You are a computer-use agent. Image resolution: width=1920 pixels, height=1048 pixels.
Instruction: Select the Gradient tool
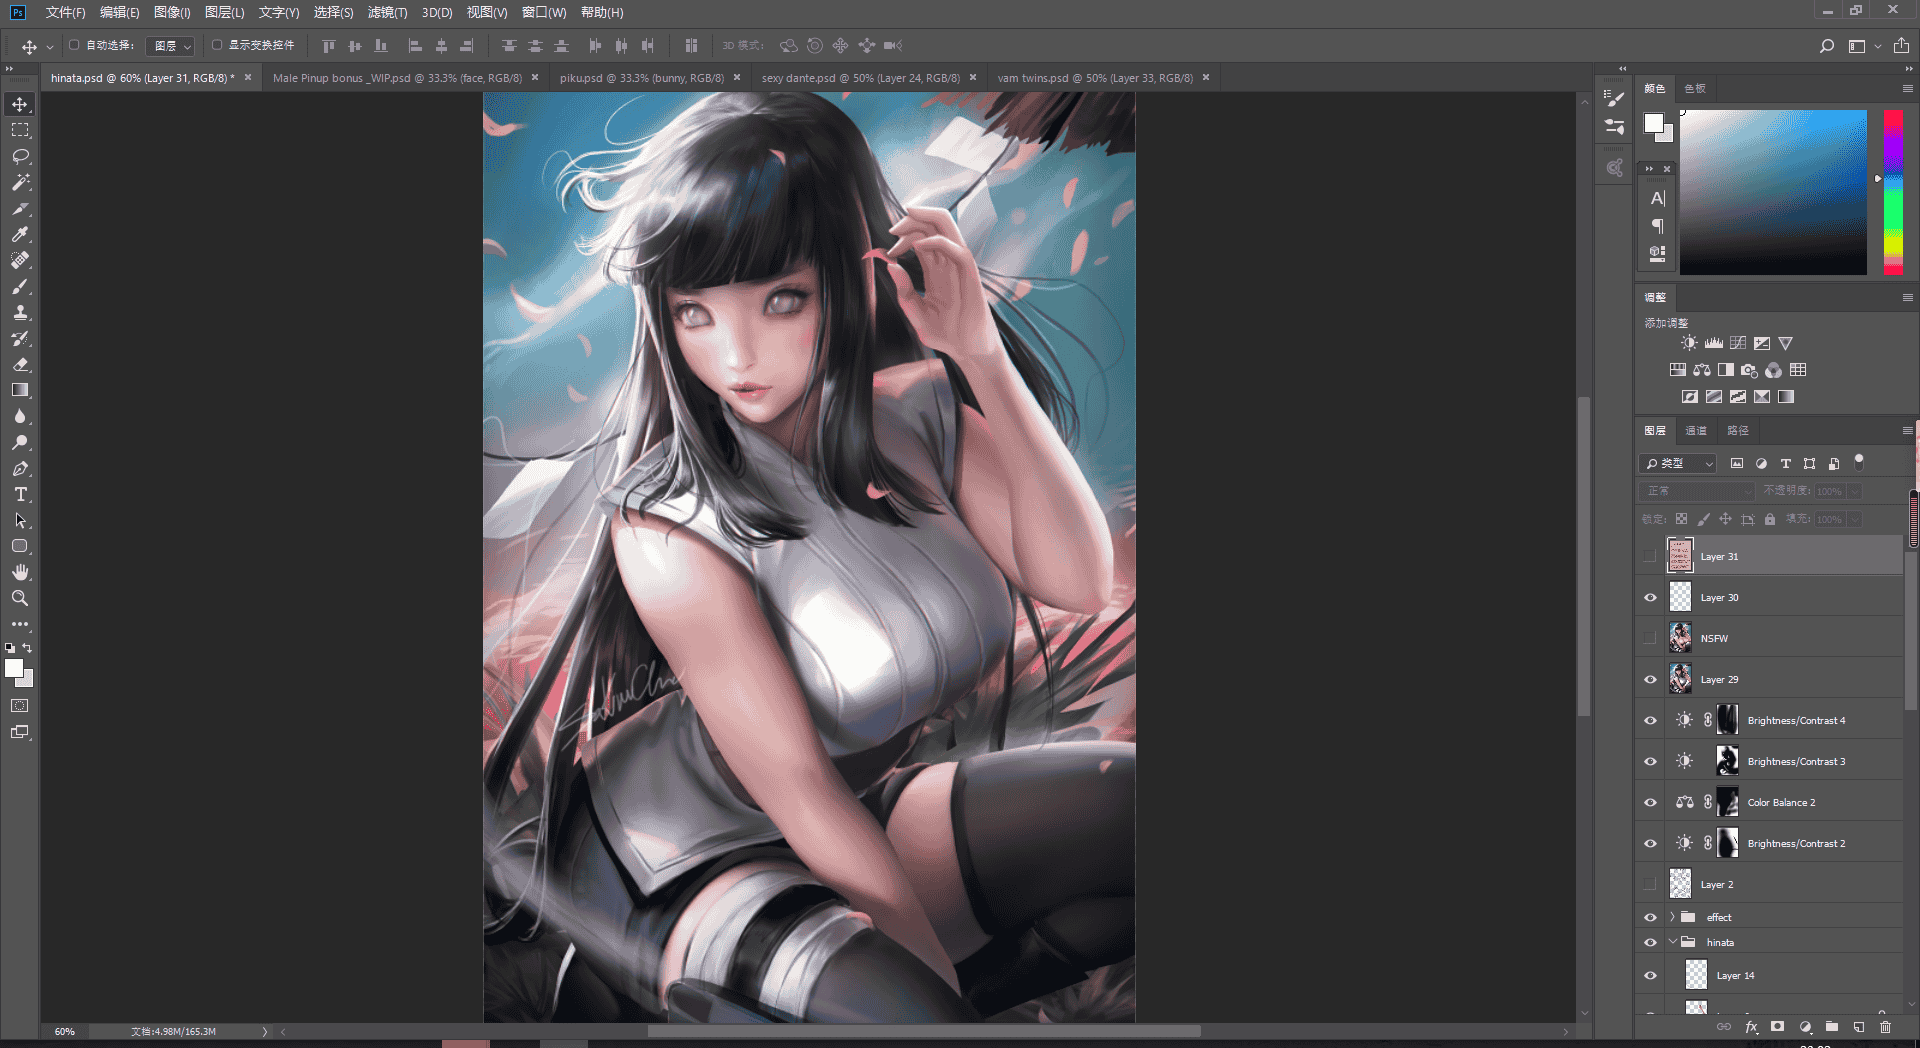pyautogui.click(x=20, y=391)
